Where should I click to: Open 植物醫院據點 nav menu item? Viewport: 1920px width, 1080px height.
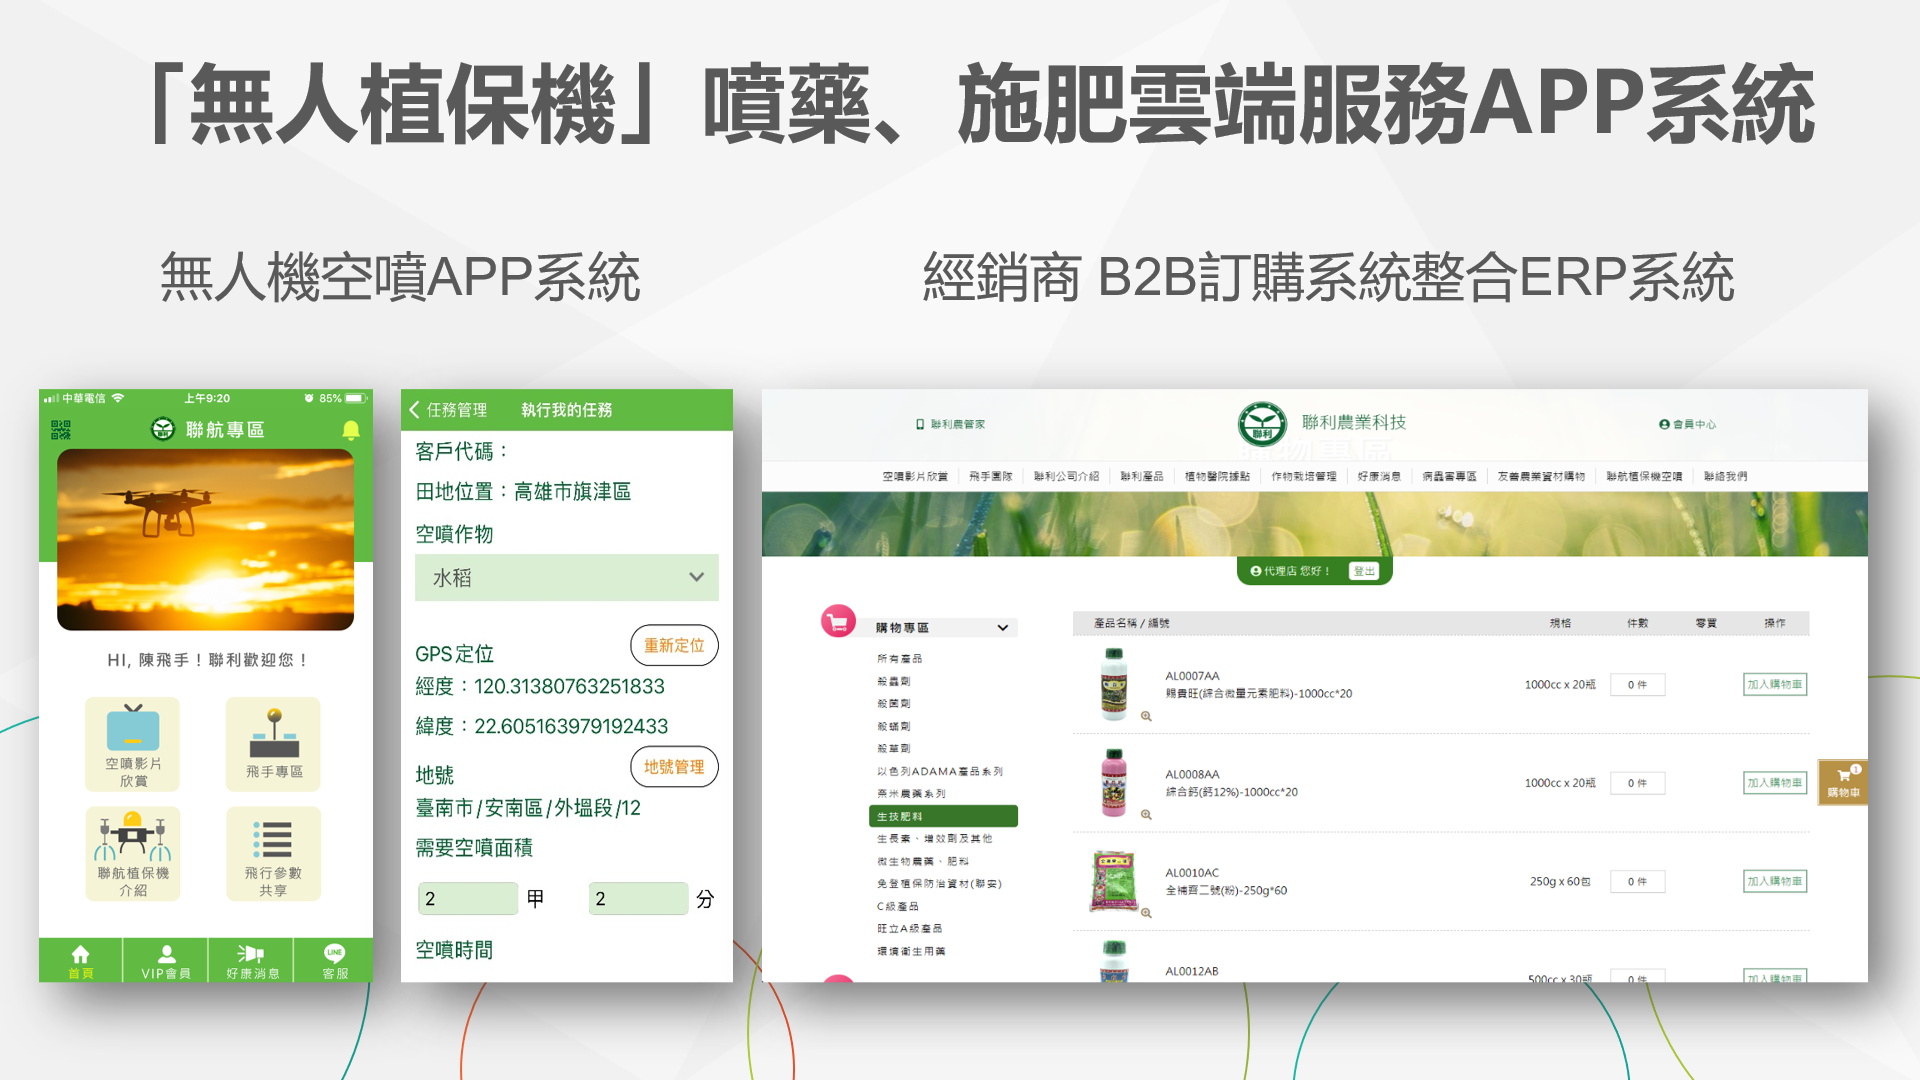pos(1217,476)
